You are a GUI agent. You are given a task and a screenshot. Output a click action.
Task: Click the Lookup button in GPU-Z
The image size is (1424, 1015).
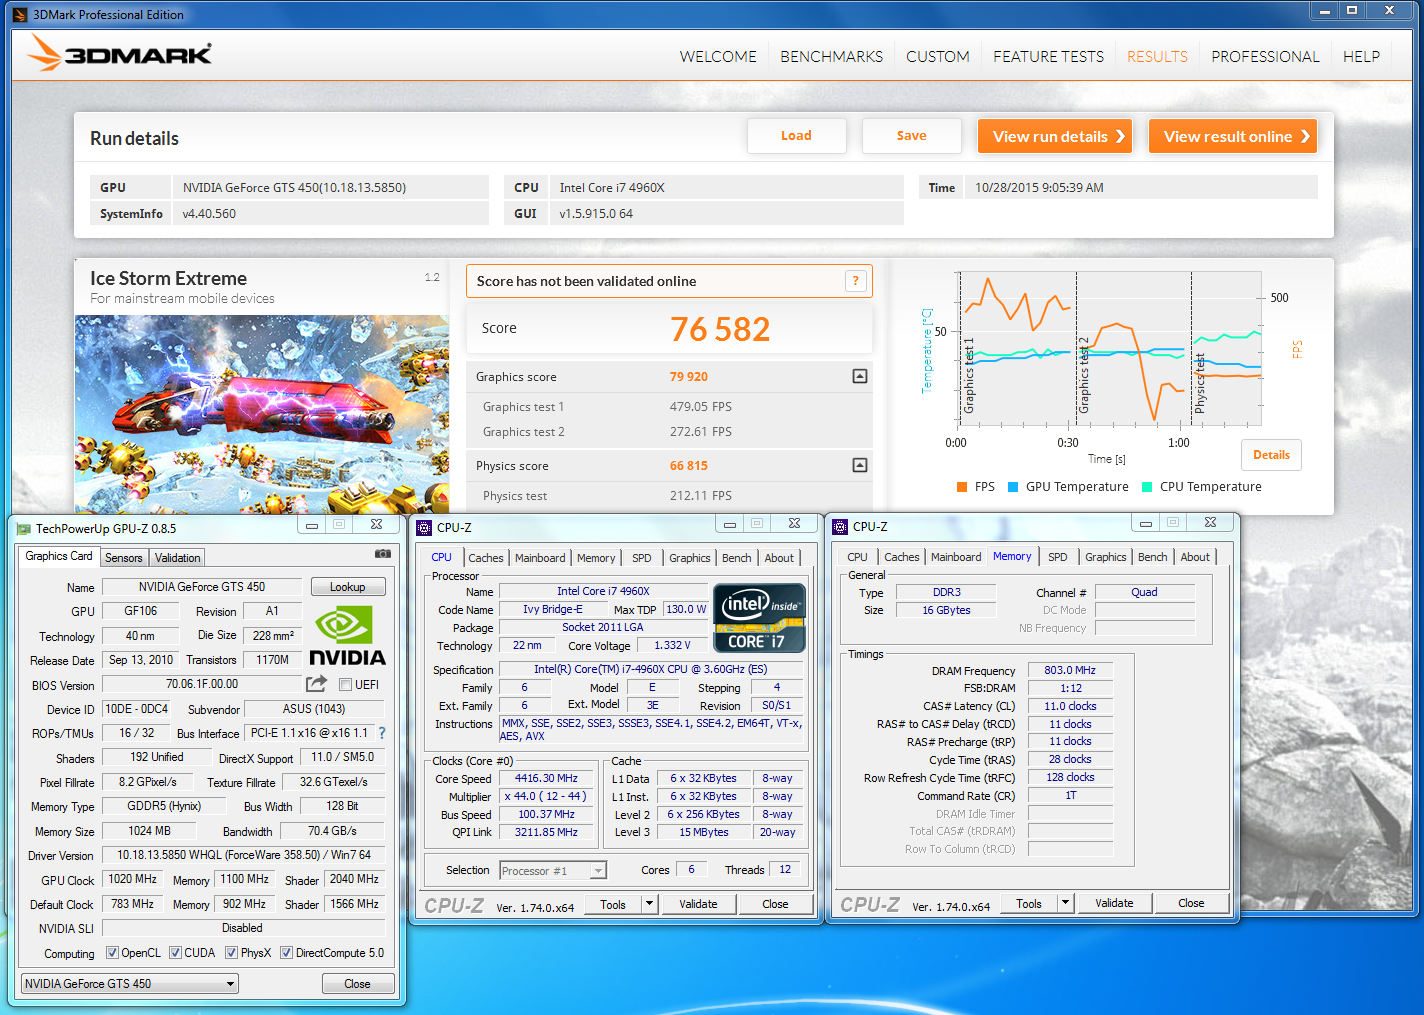[x=348, y=587]
